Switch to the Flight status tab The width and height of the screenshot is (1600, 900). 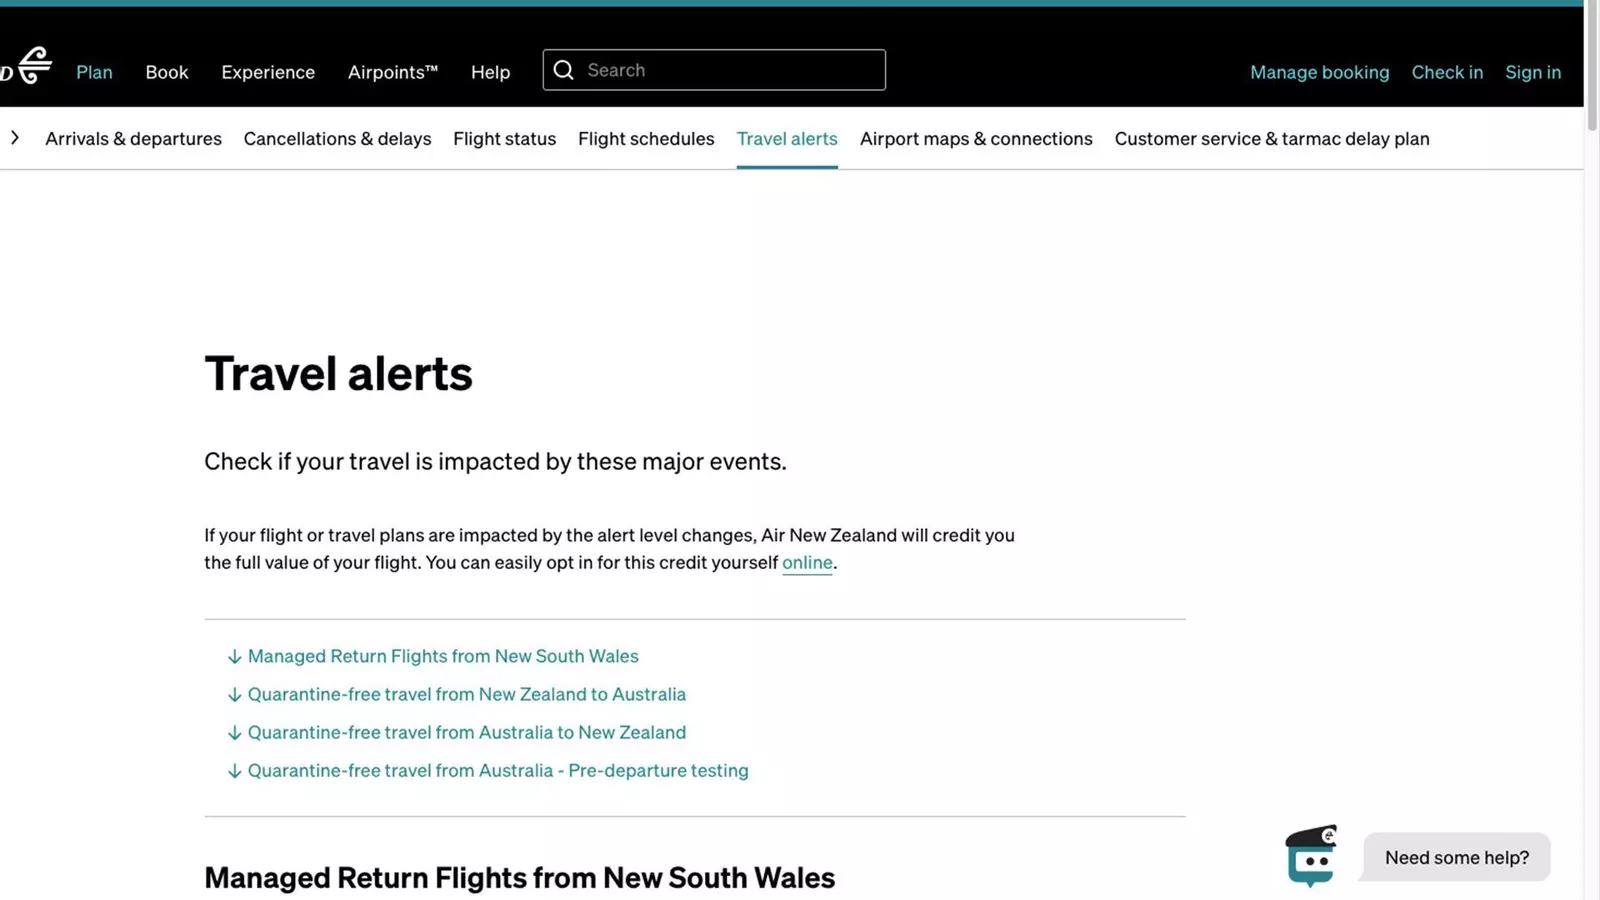point(504,139)
